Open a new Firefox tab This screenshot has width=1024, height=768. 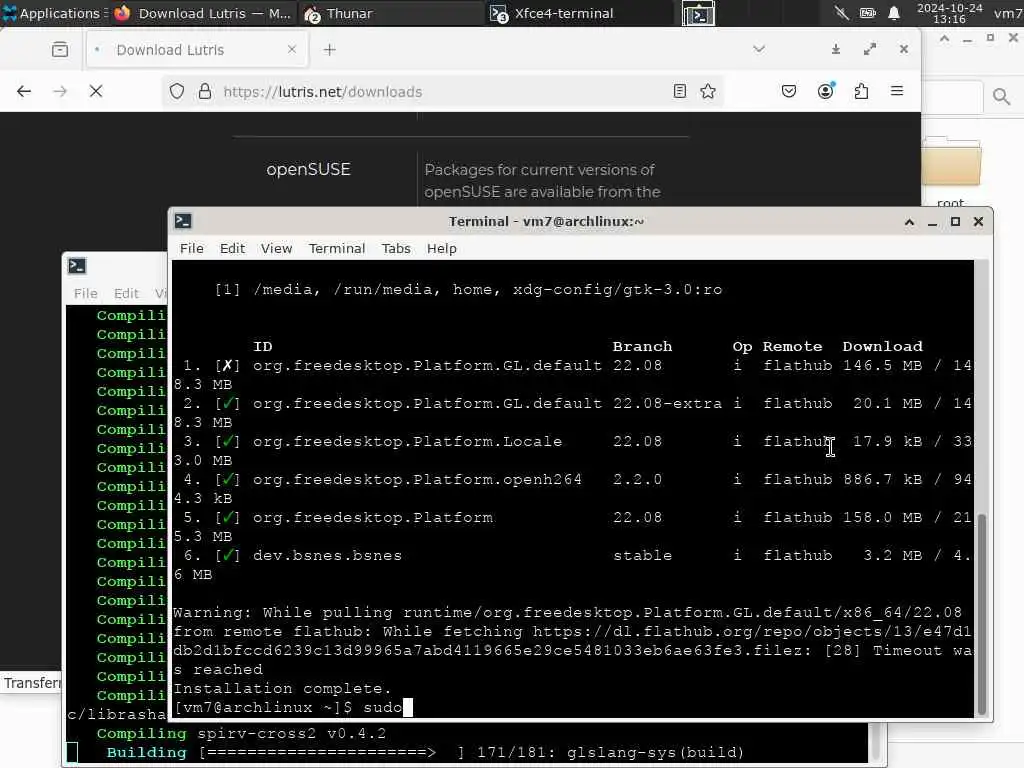(329, 50)
